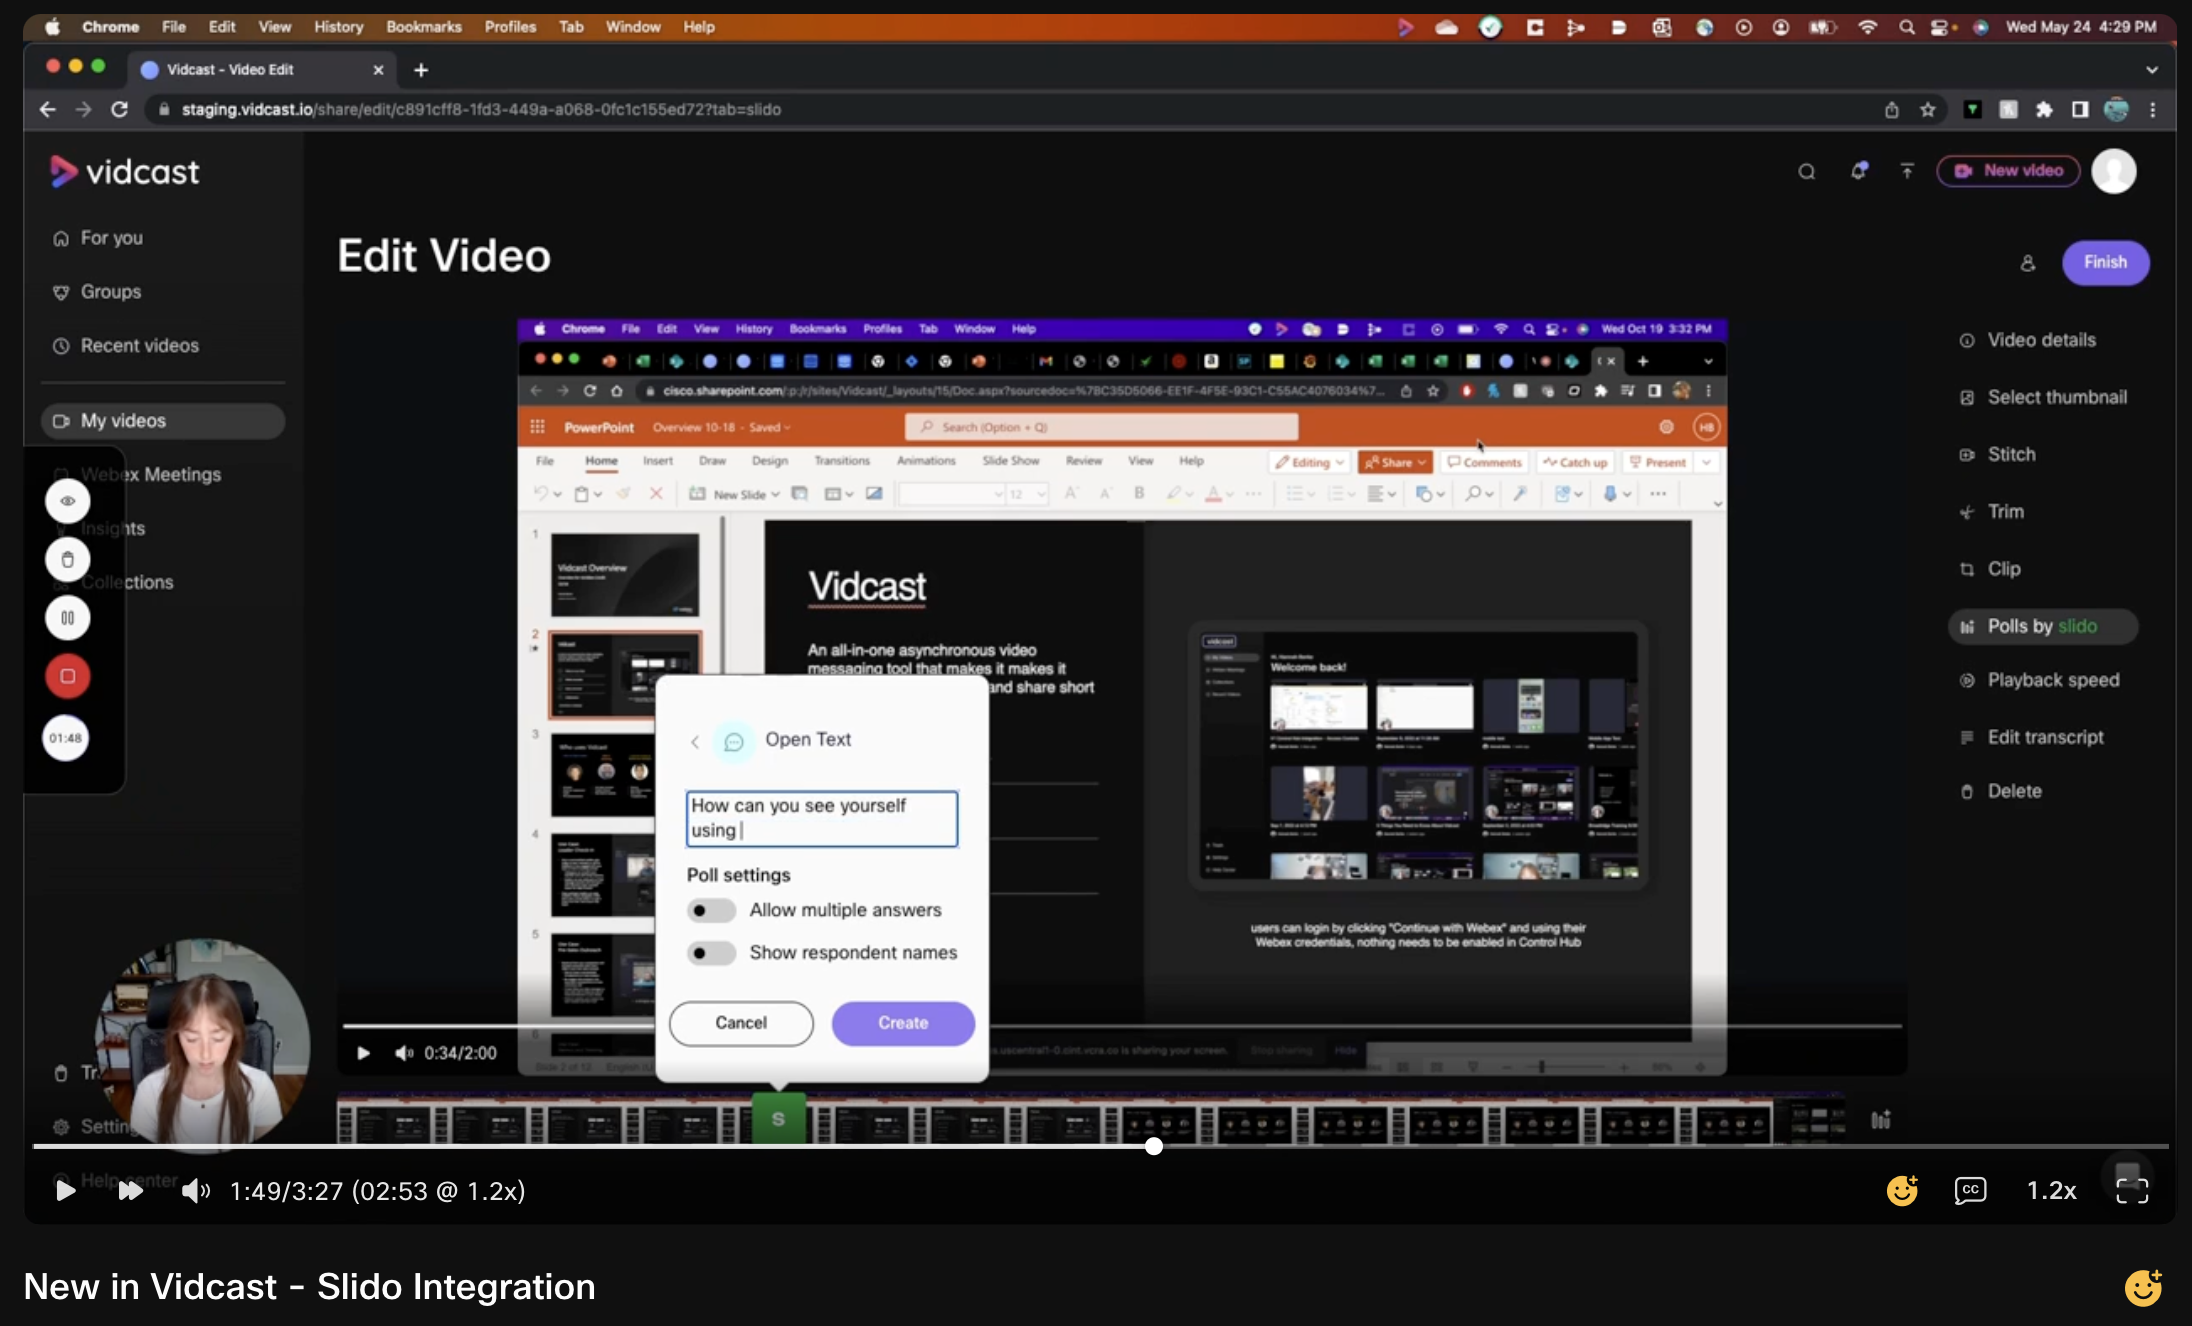
Task: Toggle Allow multiple answers
Action: 711,910
